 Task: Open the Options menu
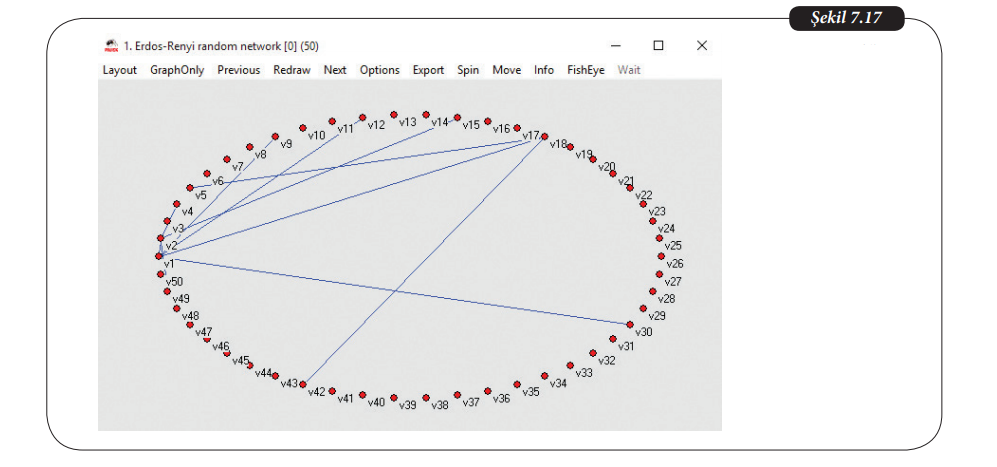click(x=379, y=70)
